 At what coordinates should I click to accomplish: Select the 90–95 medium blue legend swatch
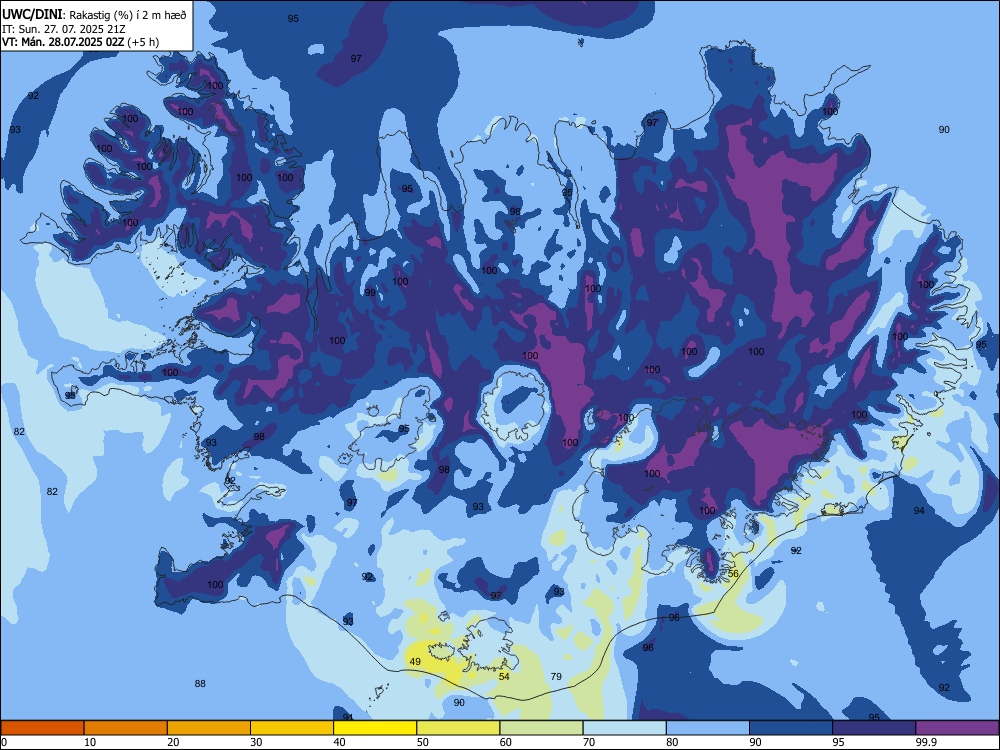(x=791, y=728)
